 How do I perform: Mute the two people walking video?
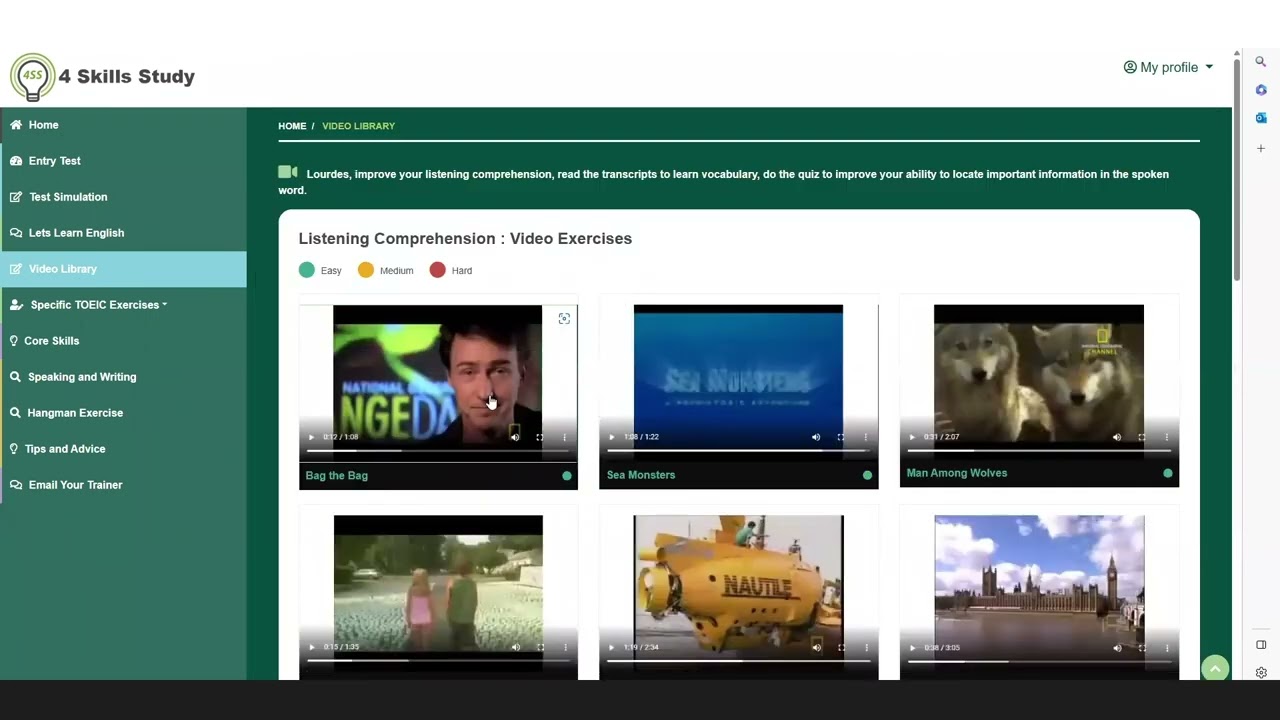pyautogui.click(x=515, y=647)
